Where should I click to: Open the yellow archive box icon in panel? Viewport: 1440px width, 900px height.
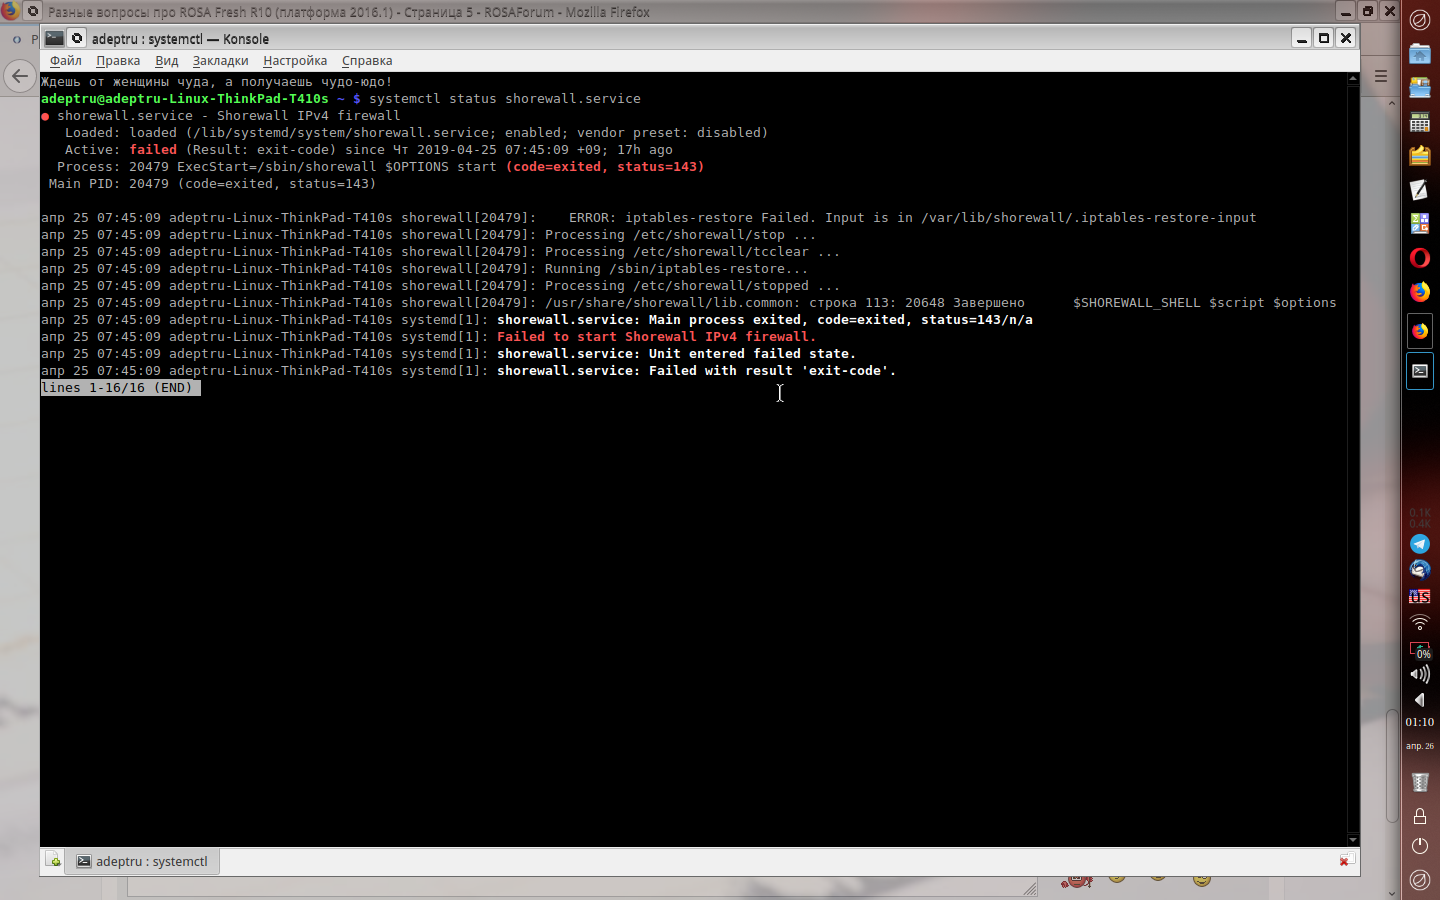(x=1420, y=155)
